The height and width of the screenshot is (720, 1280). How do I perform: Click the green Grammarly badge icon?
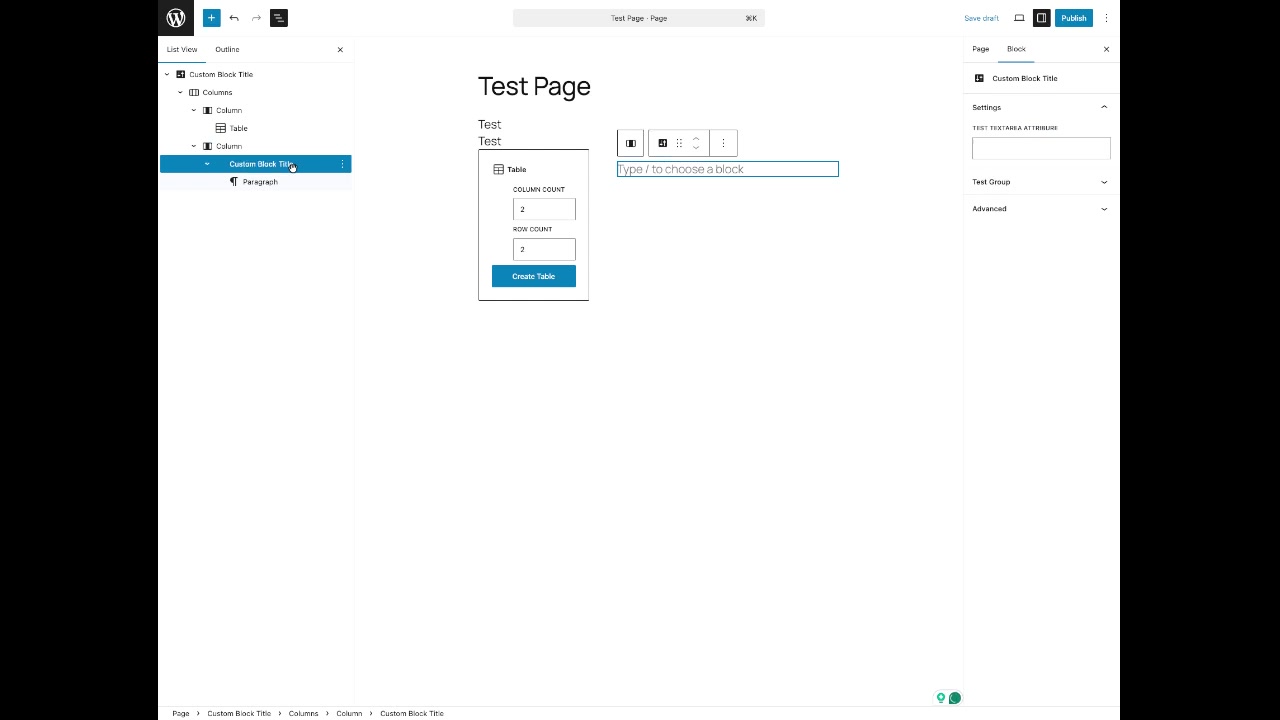pos(955,698)
